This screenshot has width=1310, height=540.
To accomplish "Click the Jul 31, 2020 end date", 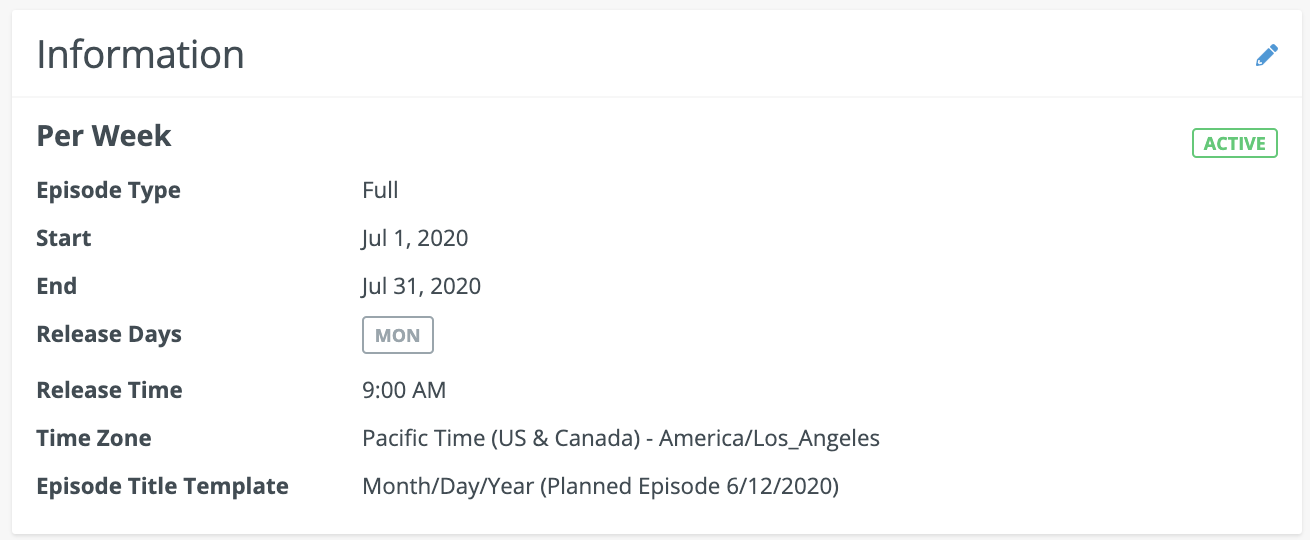I will point(421,286).
